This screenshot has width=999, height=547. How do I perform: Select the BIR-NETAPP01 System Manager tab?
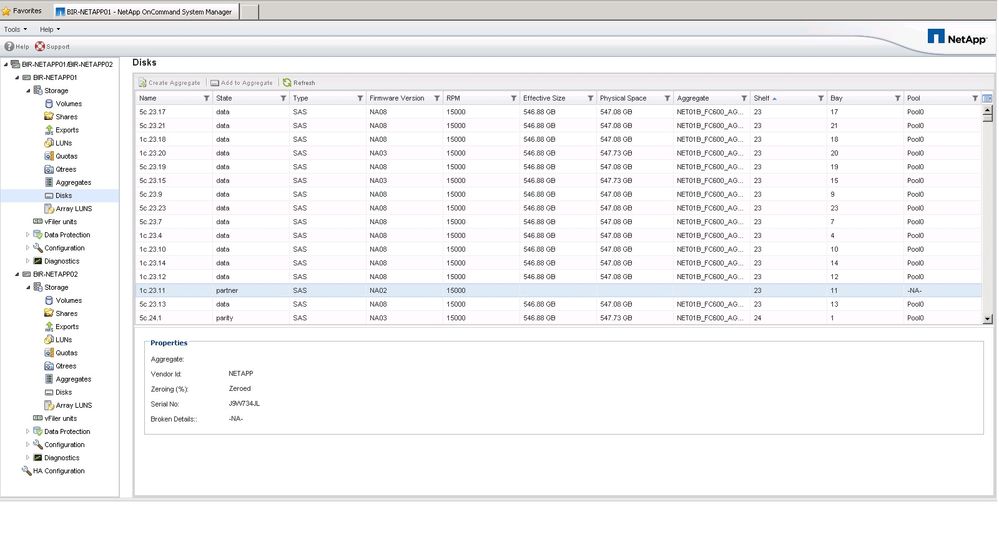click(x=145, y=11)
